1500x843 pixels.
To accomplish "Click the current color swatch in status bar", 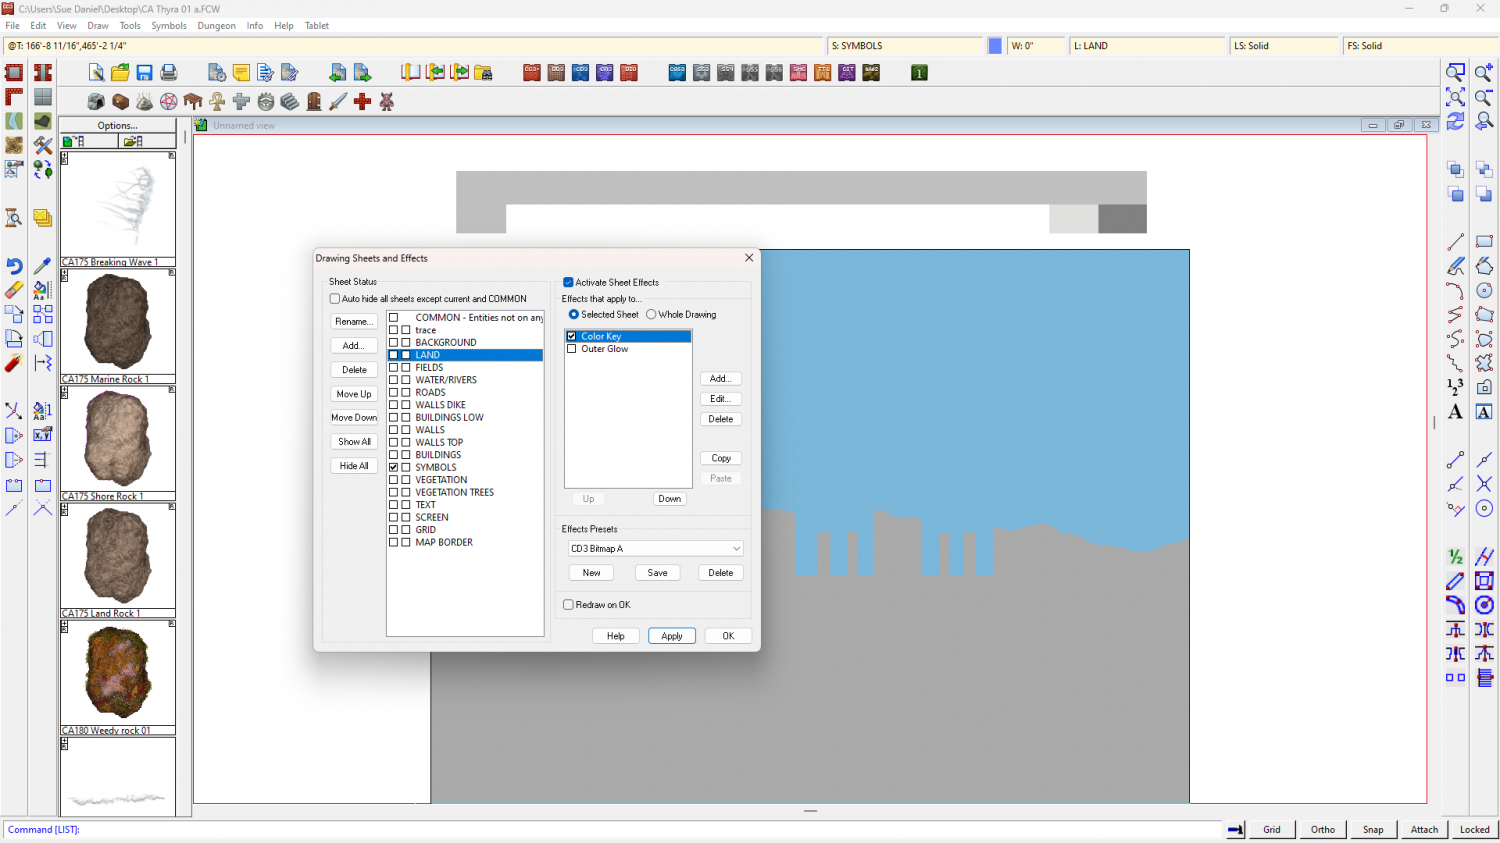I will point(995,46).
